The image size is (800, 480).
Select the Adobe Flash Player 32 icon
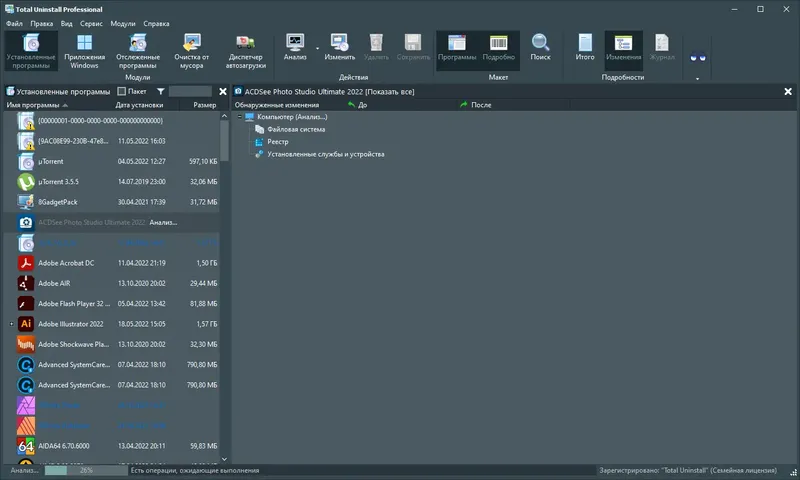(26, 304)
